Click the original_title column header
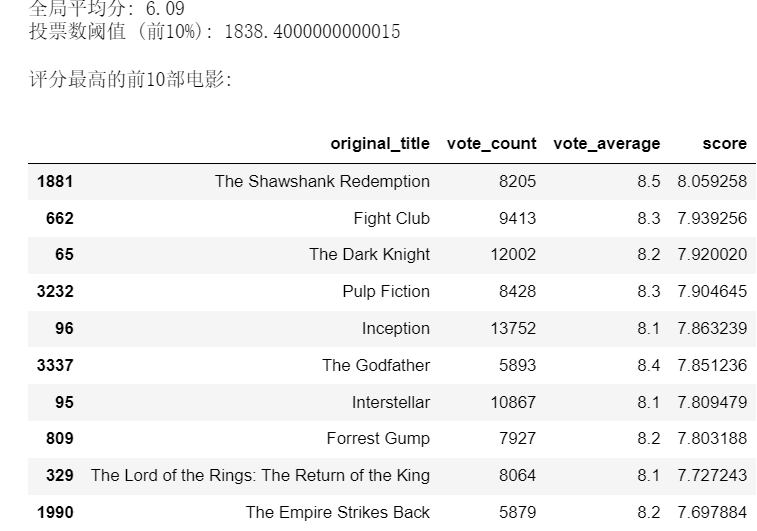This screenshot has height=531, width=757. click(x=380, y=143)
